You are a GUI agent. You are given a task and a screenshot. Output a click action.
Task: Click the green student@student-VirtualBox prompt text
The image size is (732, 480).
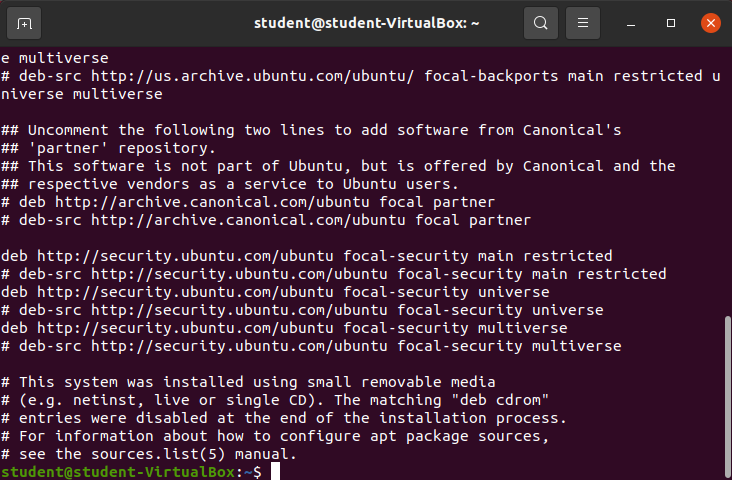pyautogui.click(x=115, y=472)
